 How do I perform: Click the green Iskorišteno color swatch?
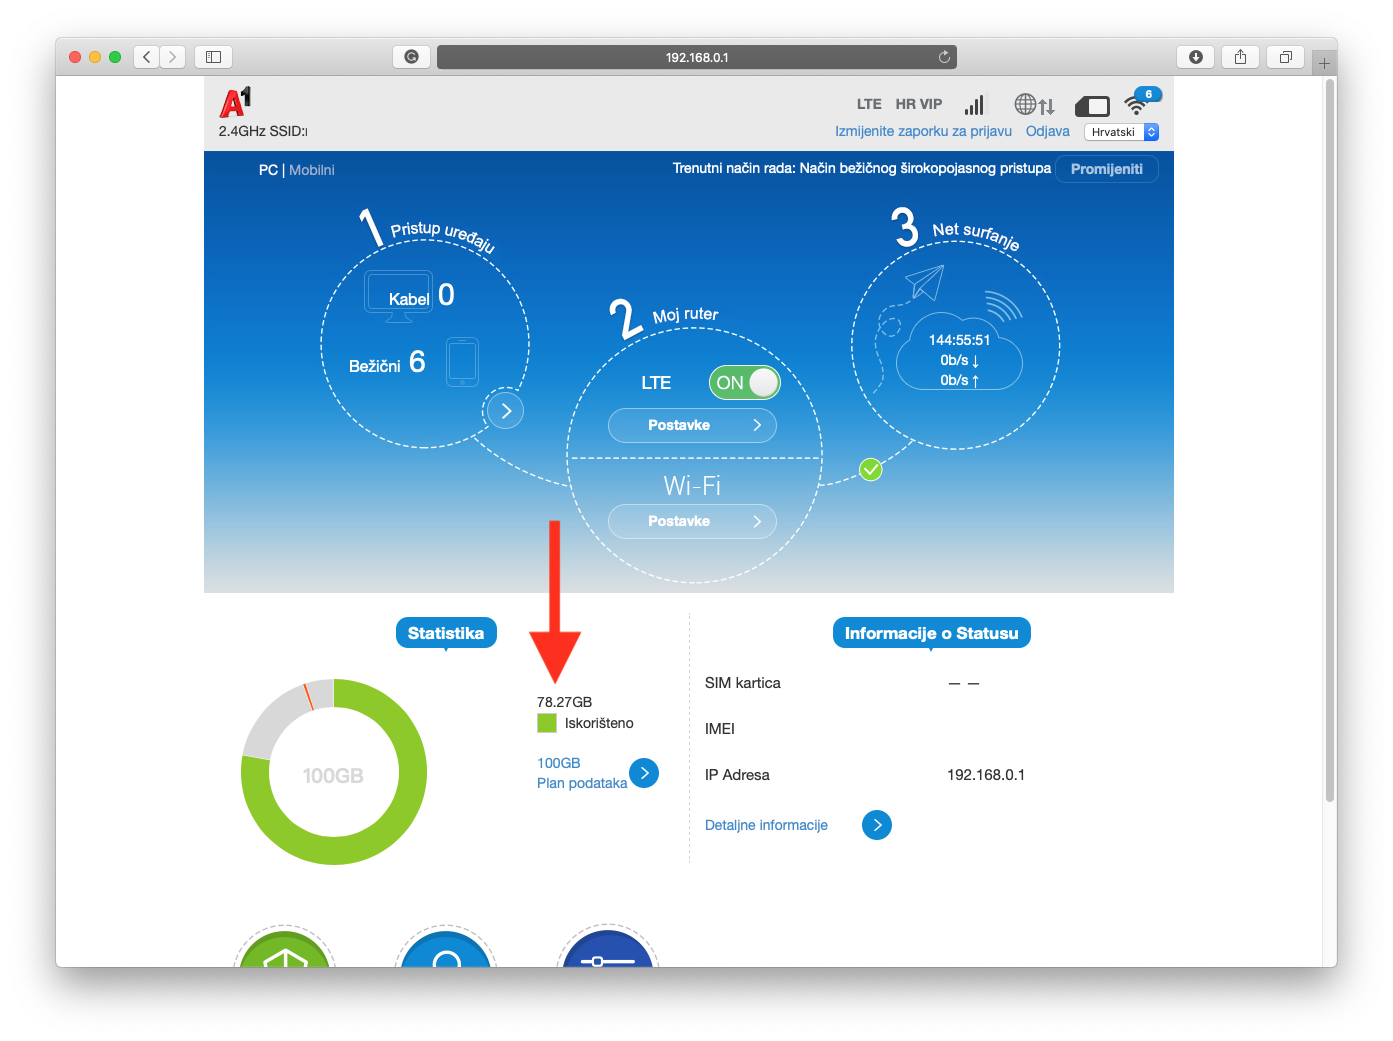point(547,723)
